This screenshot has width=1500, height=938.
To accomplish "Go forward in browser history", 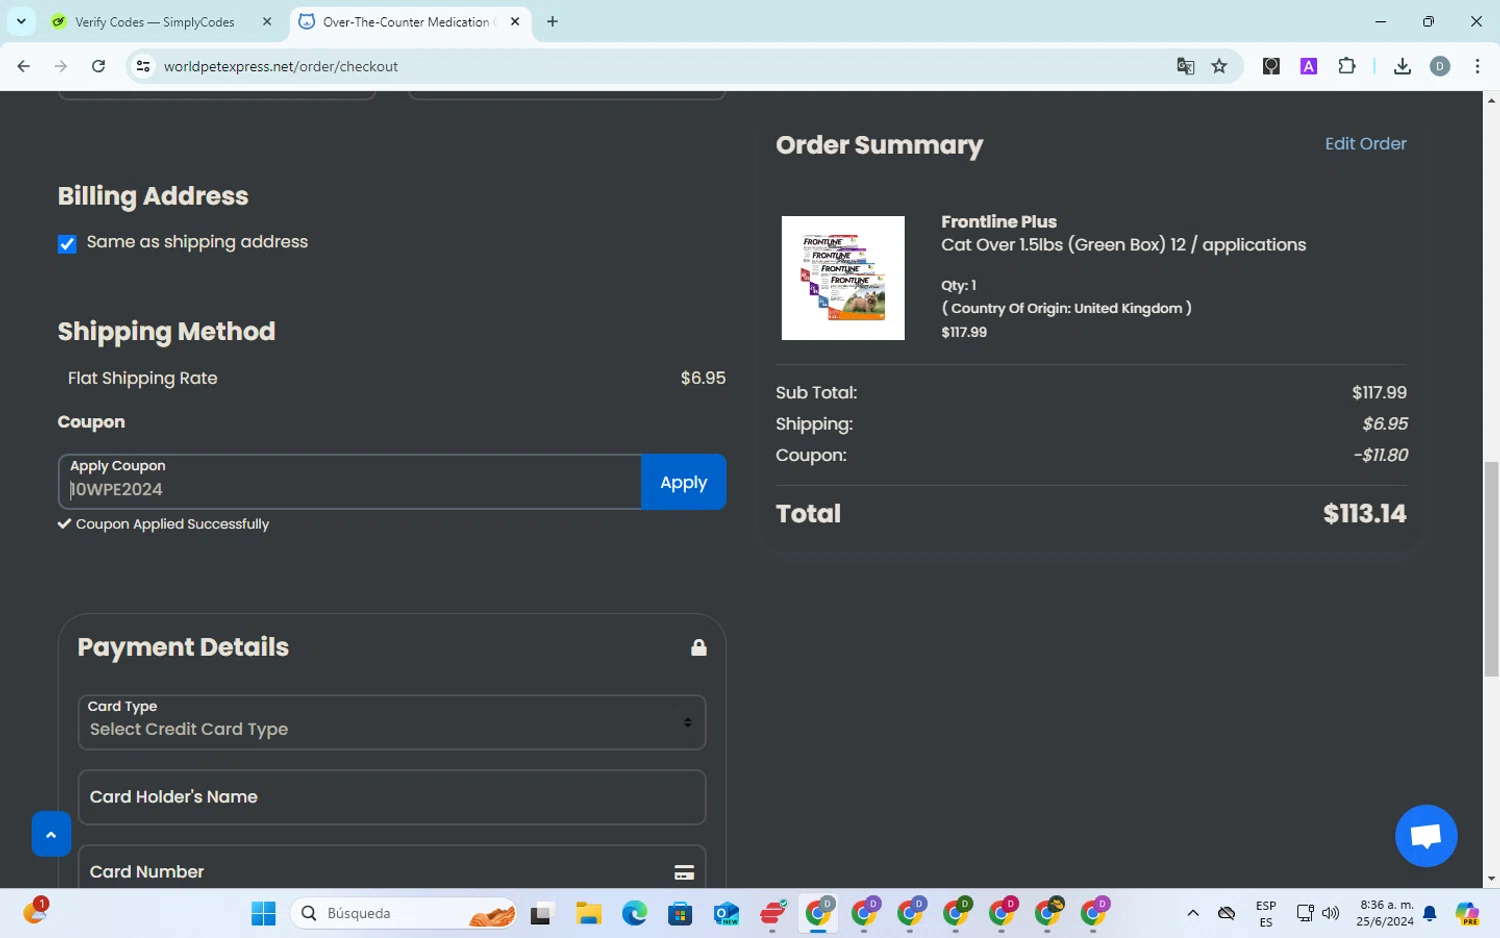I will point(61,66).
